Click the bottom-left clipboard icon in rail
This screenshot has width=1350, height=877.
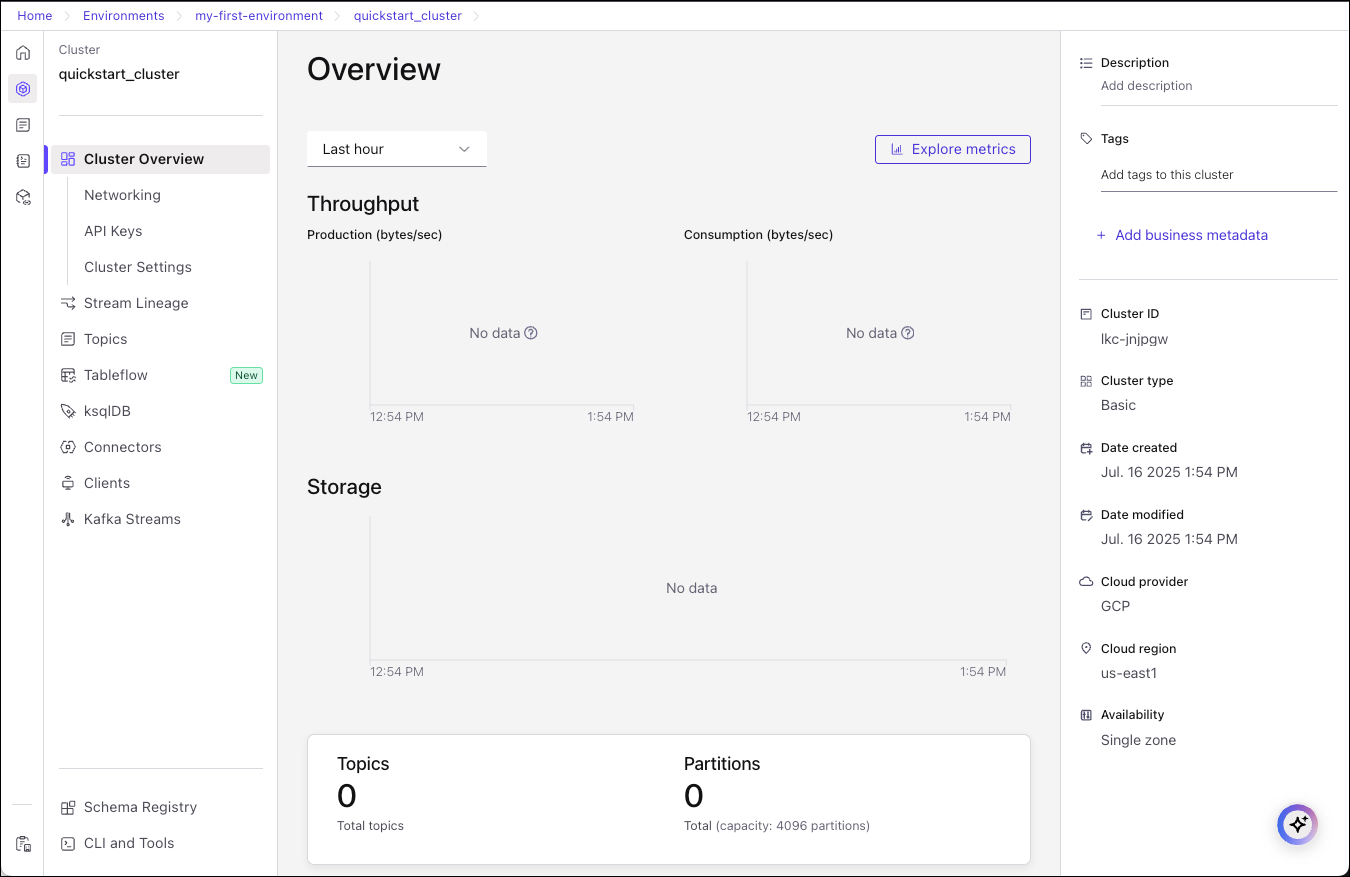click(23, 844)
